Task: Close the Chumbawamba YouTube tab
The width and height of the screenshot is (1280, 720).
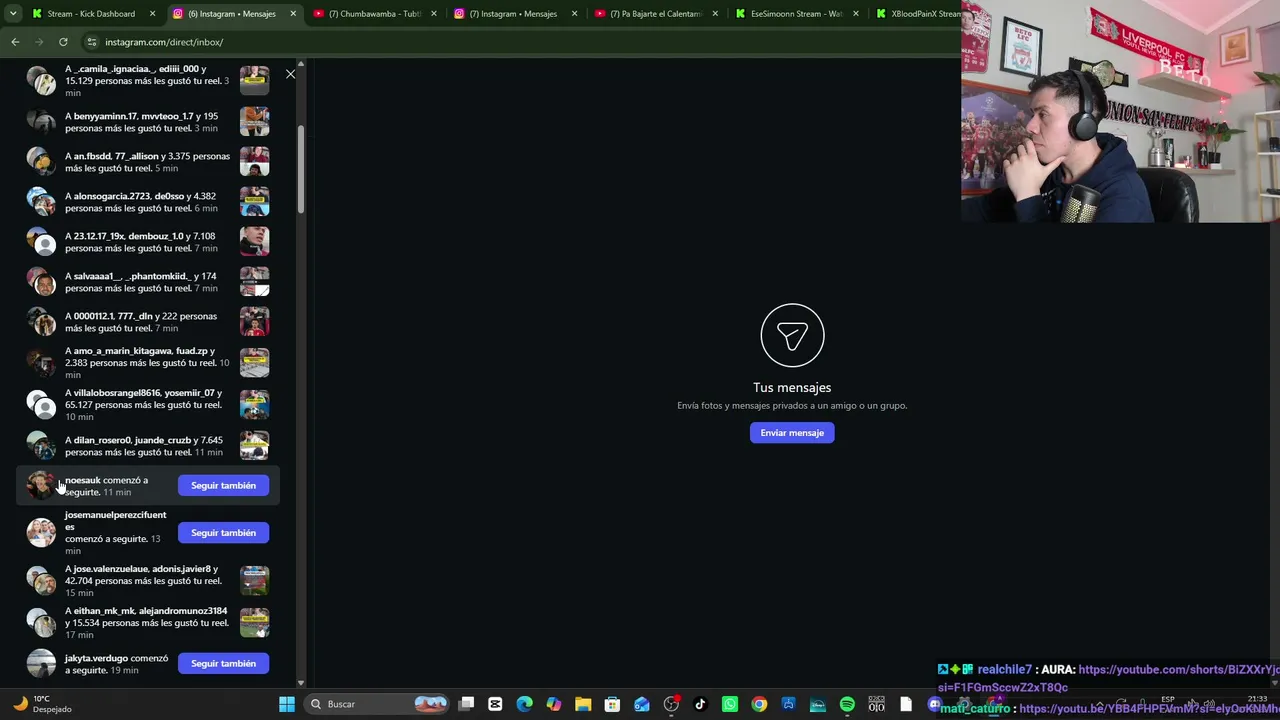Action: (x=433, y=14)
